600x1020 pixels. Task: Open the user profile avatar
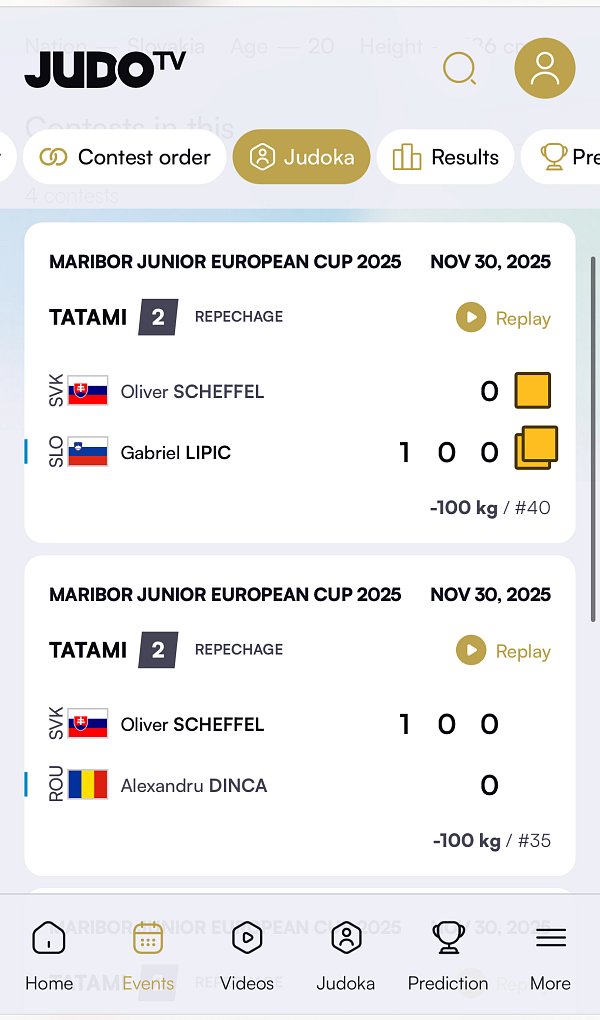point(544,68)
